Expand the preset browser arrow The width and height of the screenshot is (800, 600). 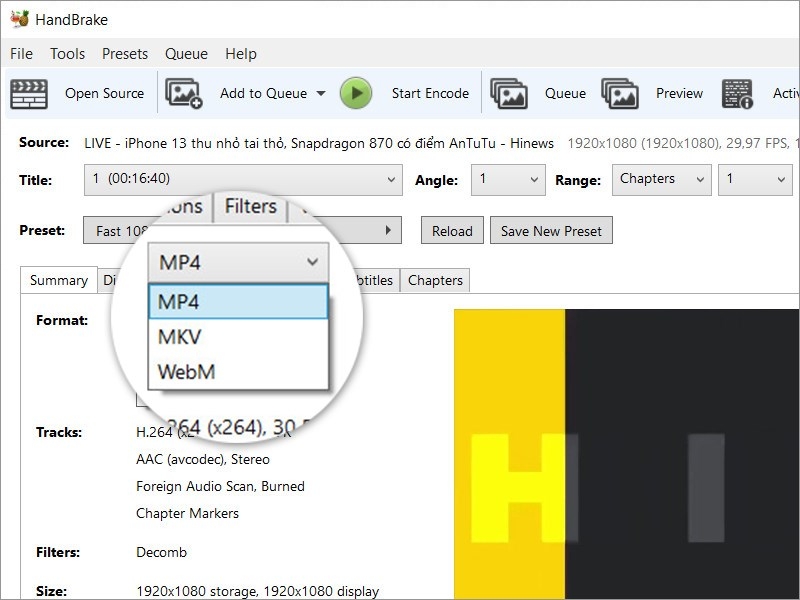click(390, 230)
